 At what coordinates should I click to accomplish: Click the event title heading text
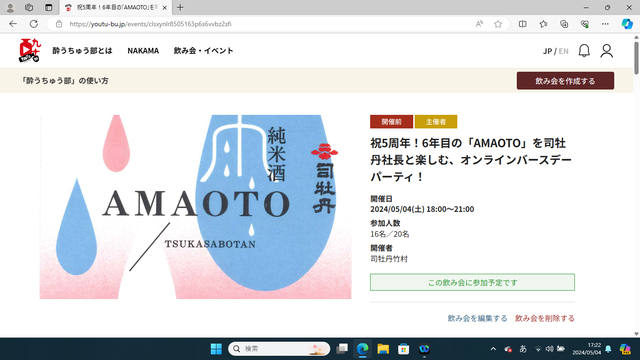[x=471, y=160]
